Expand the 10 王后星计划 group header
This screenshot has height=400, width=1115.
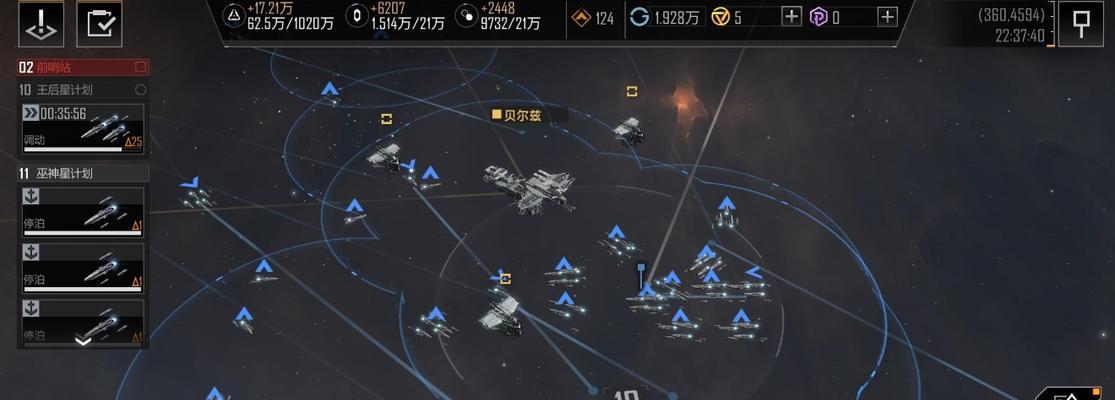pyautogui.click(x=83, y=90)
